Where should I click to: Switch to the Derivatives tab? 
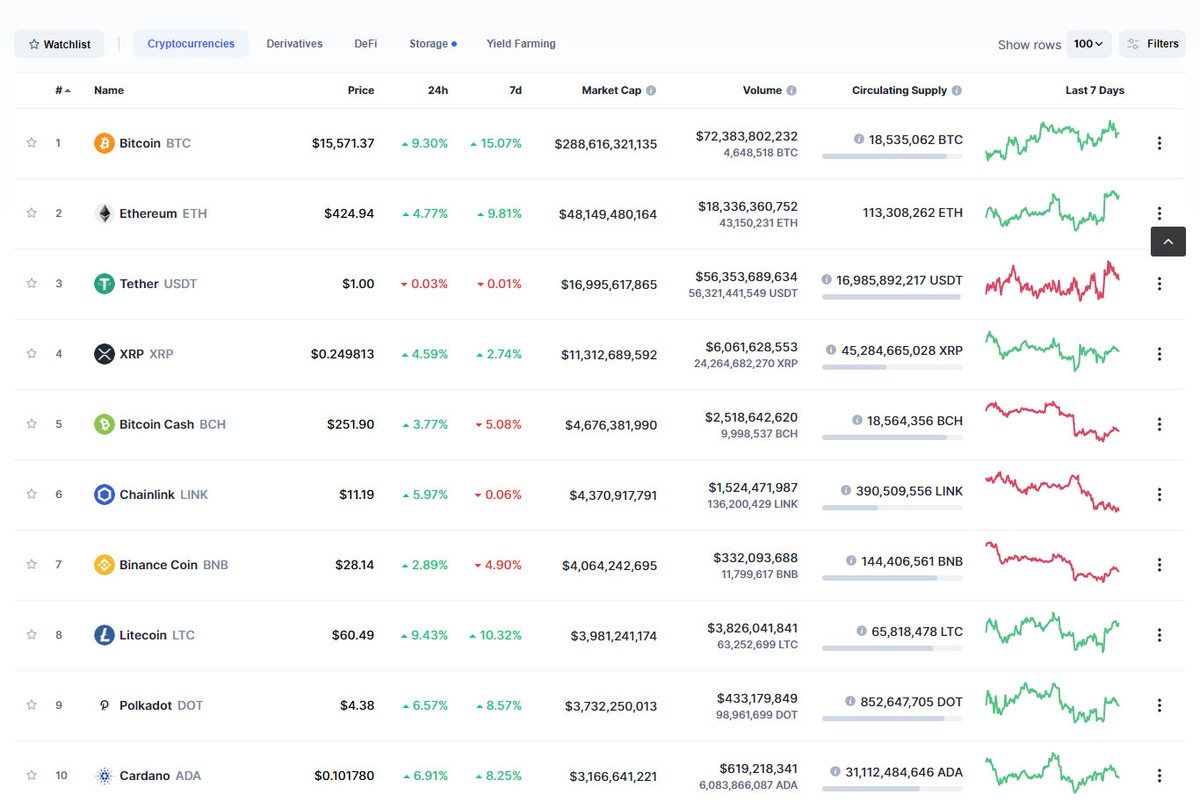(x=294, y=43)
